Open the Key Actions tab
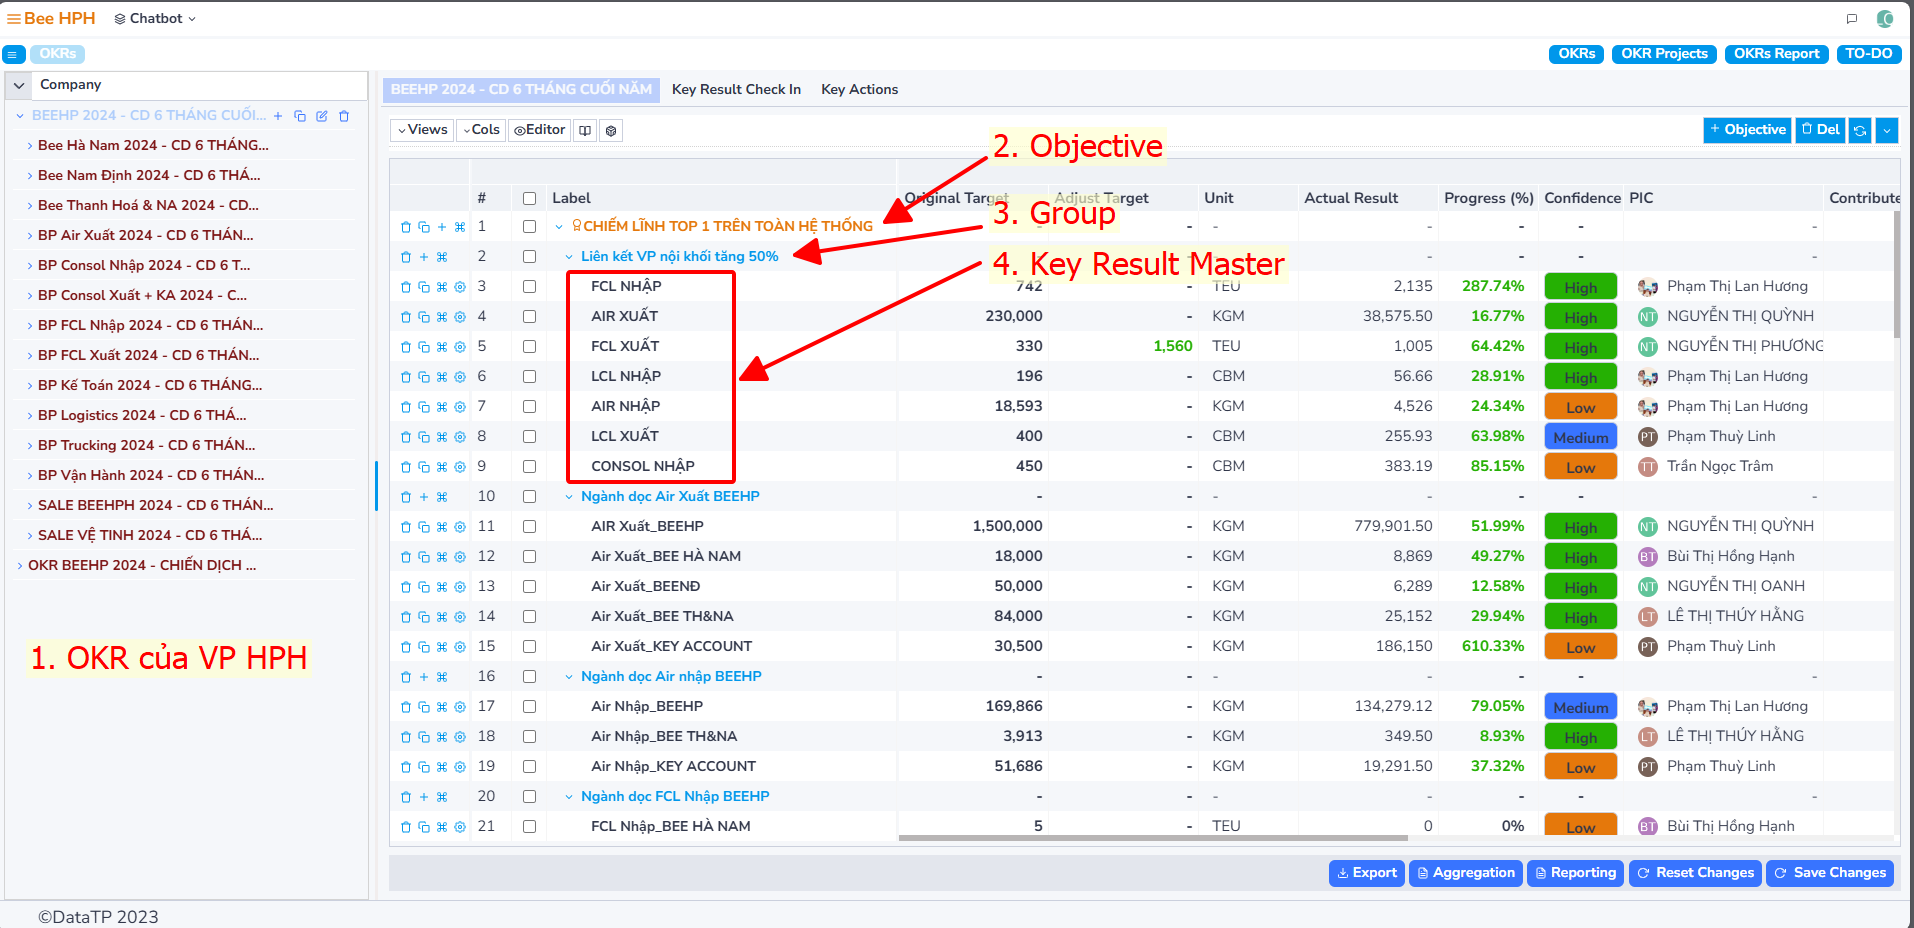1914x928 pixels. (x=859, y=90)
